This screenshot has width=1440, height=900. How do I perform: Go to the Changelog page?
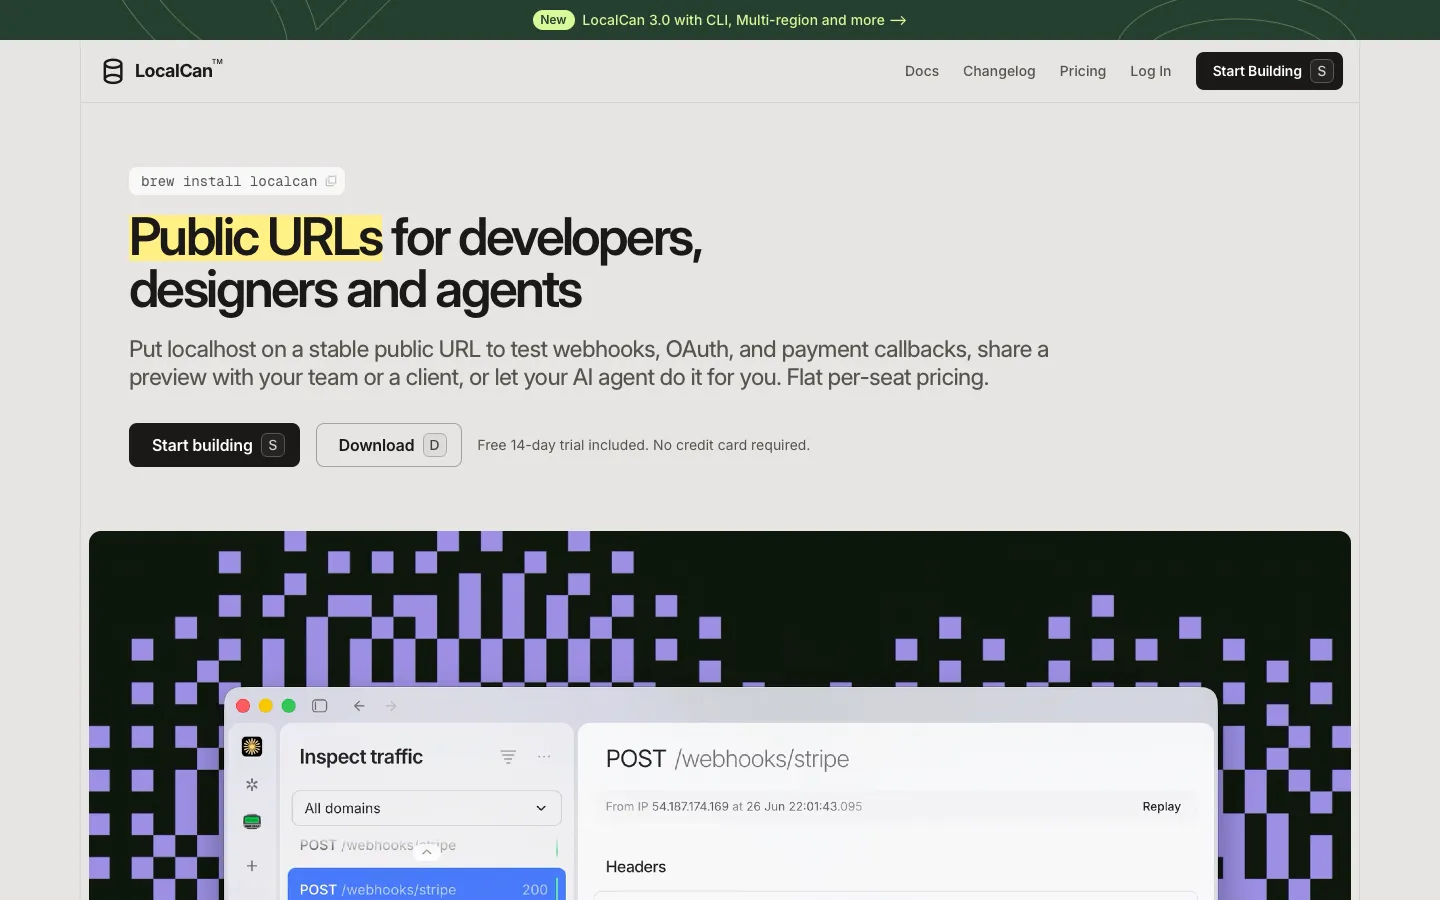pos(999,71)
